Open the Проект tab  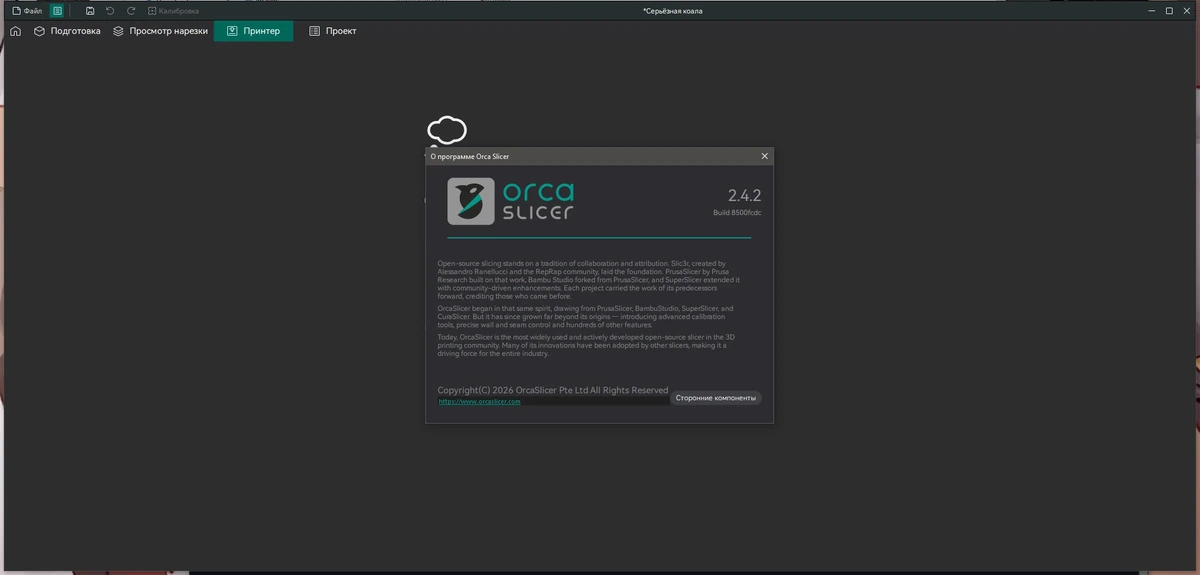coord(332,31)
